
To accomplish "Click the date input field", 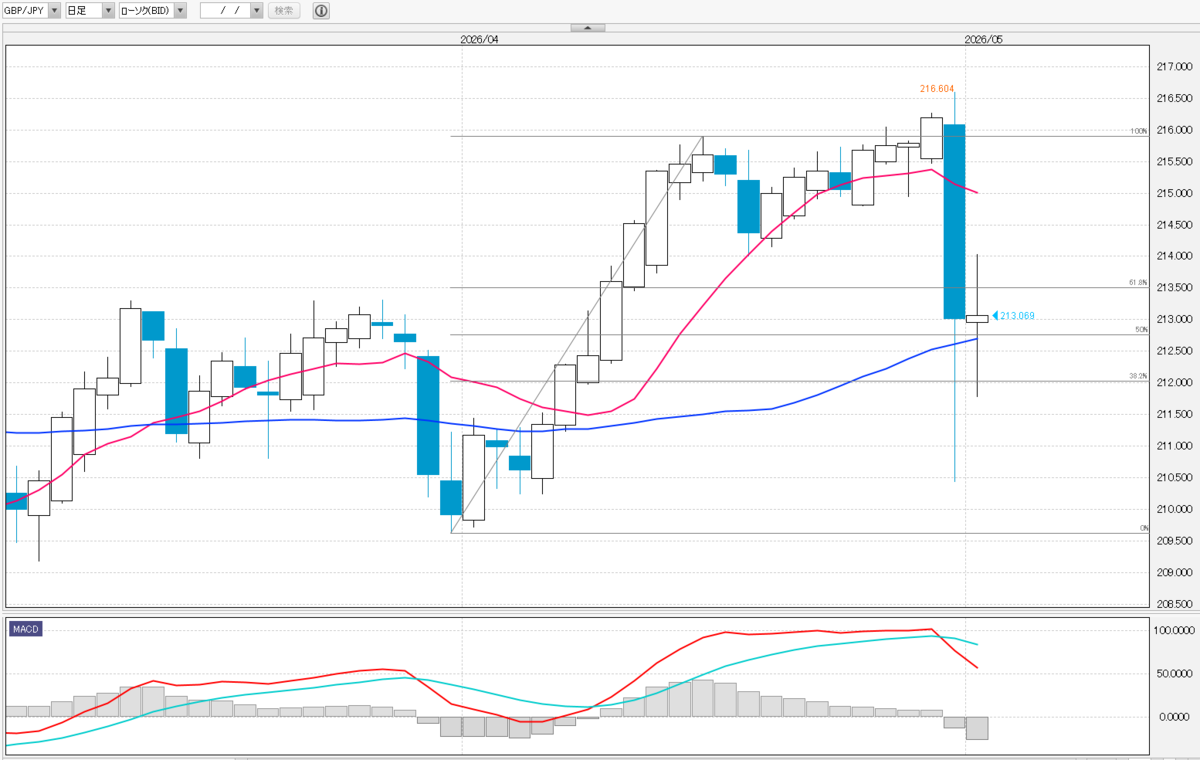I will (224, 11).
